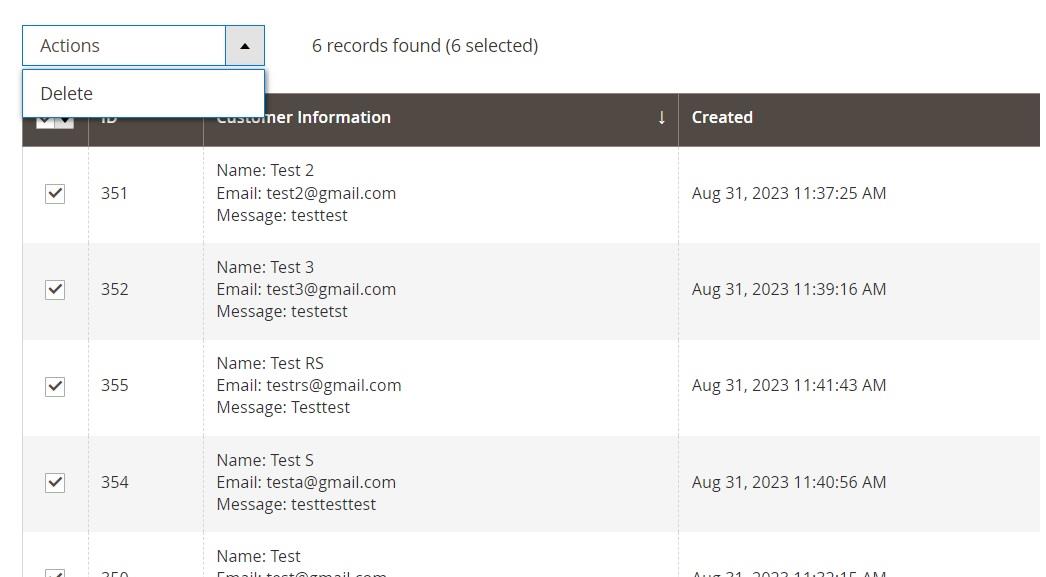
Task: Click the ID cell showing 351
Action: pos(114,194)
